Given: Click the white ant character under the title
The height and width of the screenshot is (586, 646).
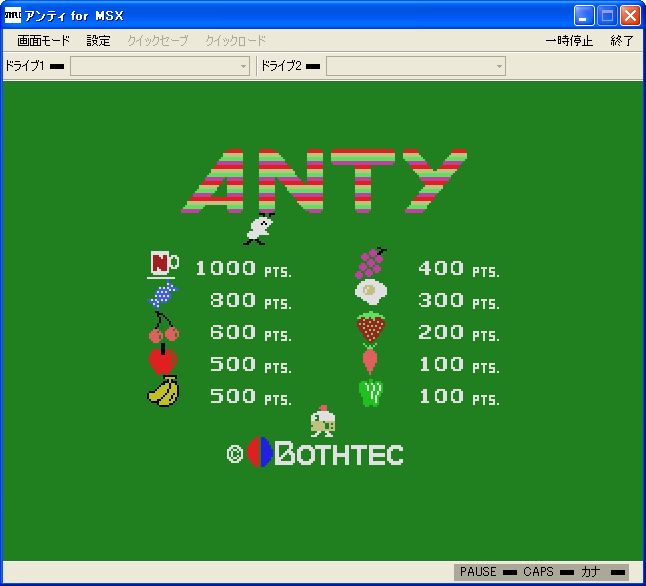Looking at the screenshot, I should pyautogui.click(x=259, y=229).
